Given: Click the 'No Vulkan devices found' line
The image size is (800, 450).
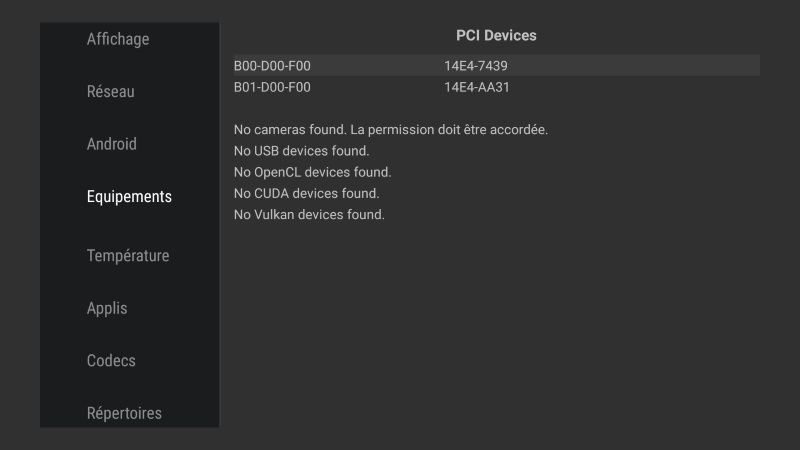Looking at the screenshot, I should 309,214.
